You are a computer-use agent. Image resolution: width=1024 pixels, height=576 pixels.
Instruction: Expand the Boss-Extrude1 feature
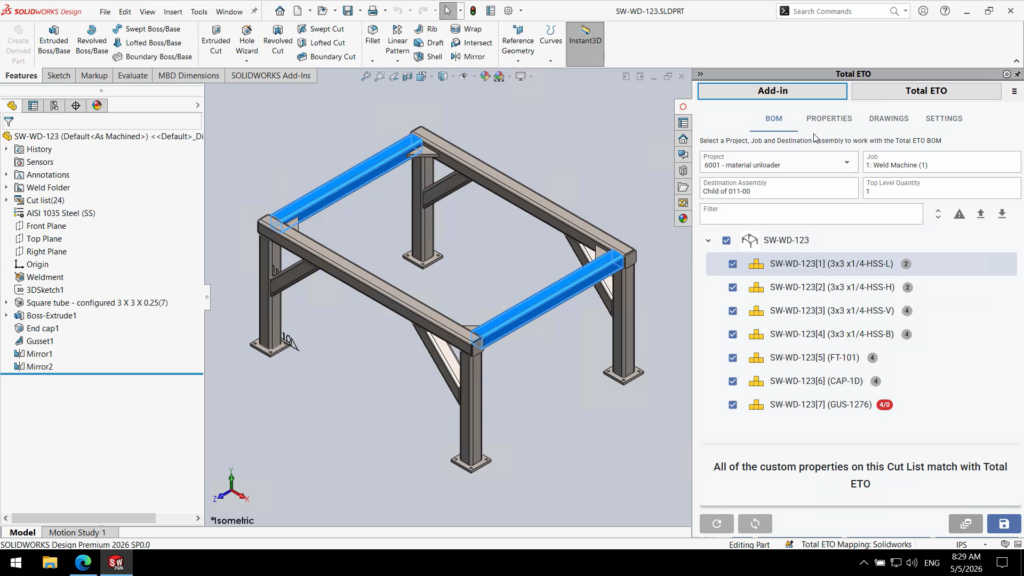point(7,315)
